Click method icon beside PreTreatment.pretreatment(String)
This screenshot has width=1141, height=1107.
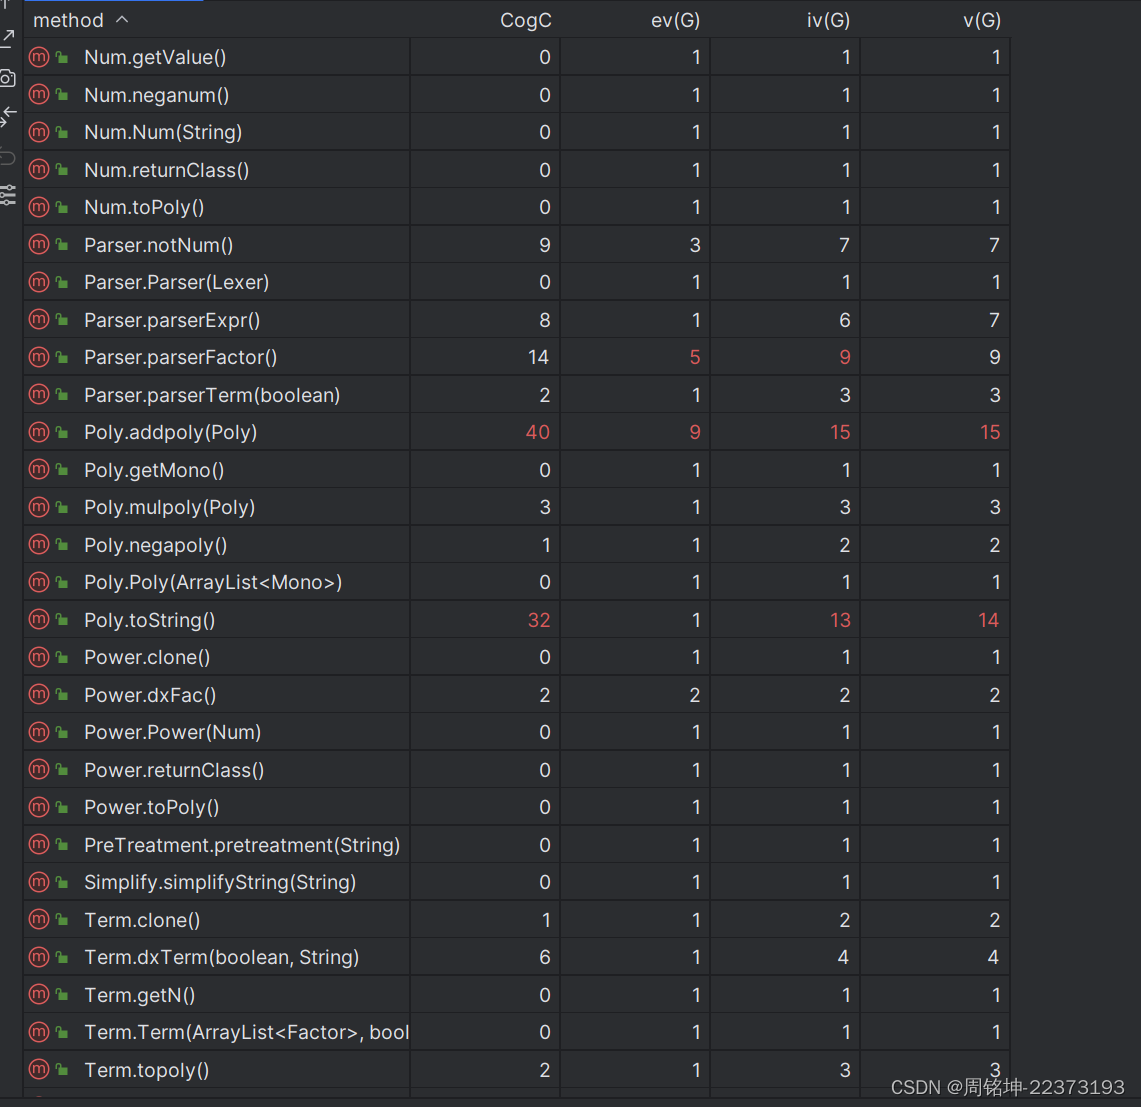39,844
